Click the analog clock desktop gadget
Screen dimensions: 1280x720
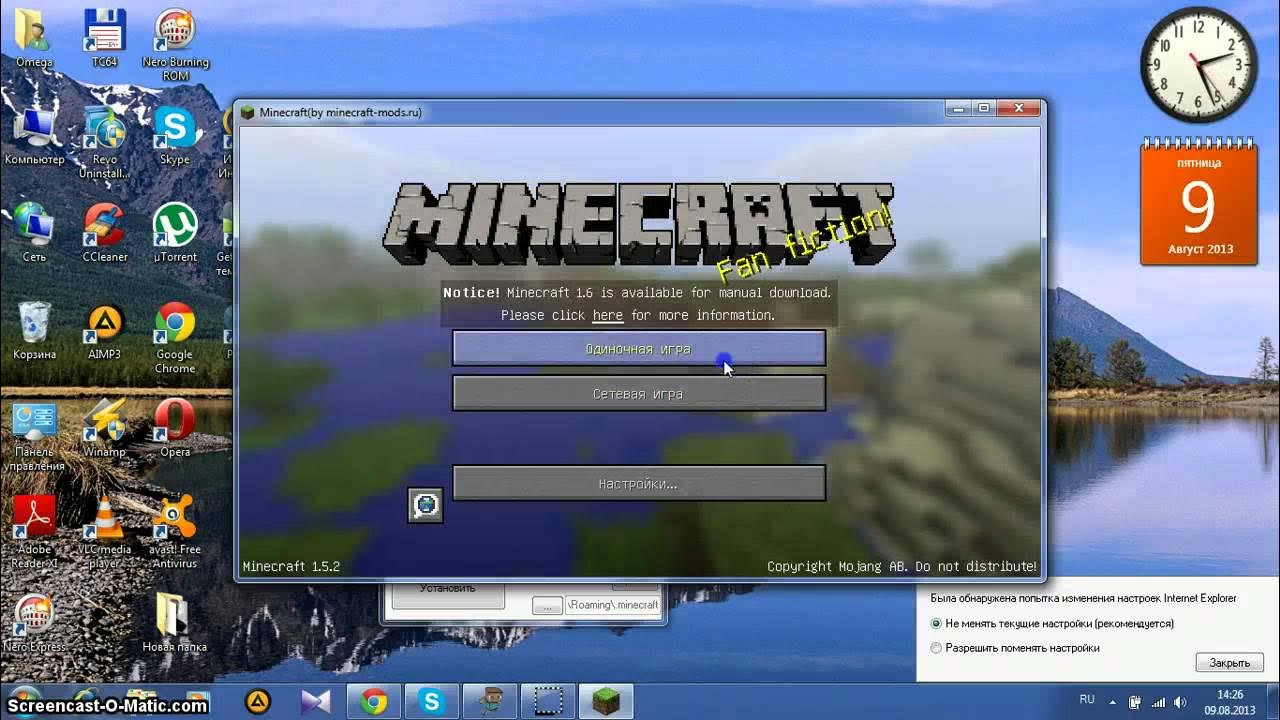1198,66
